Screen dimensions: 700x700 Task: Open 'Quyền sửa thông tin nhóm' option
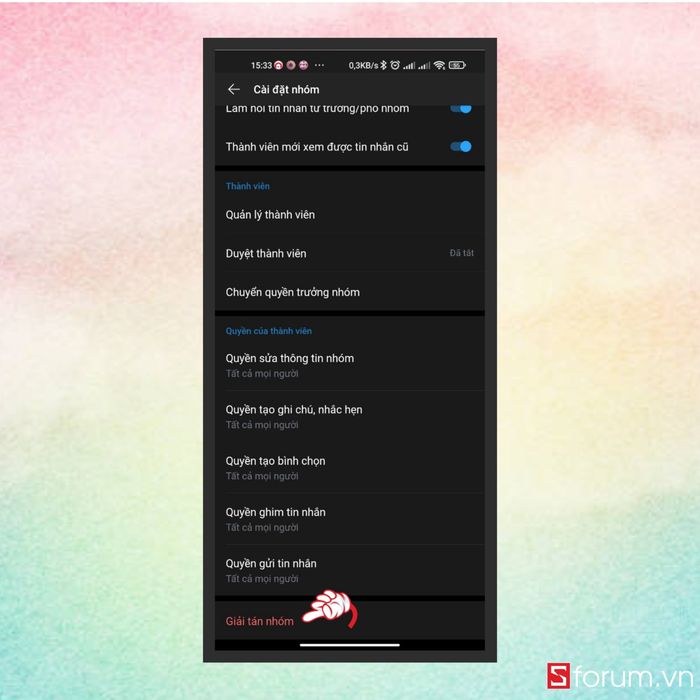coord(350,365)
